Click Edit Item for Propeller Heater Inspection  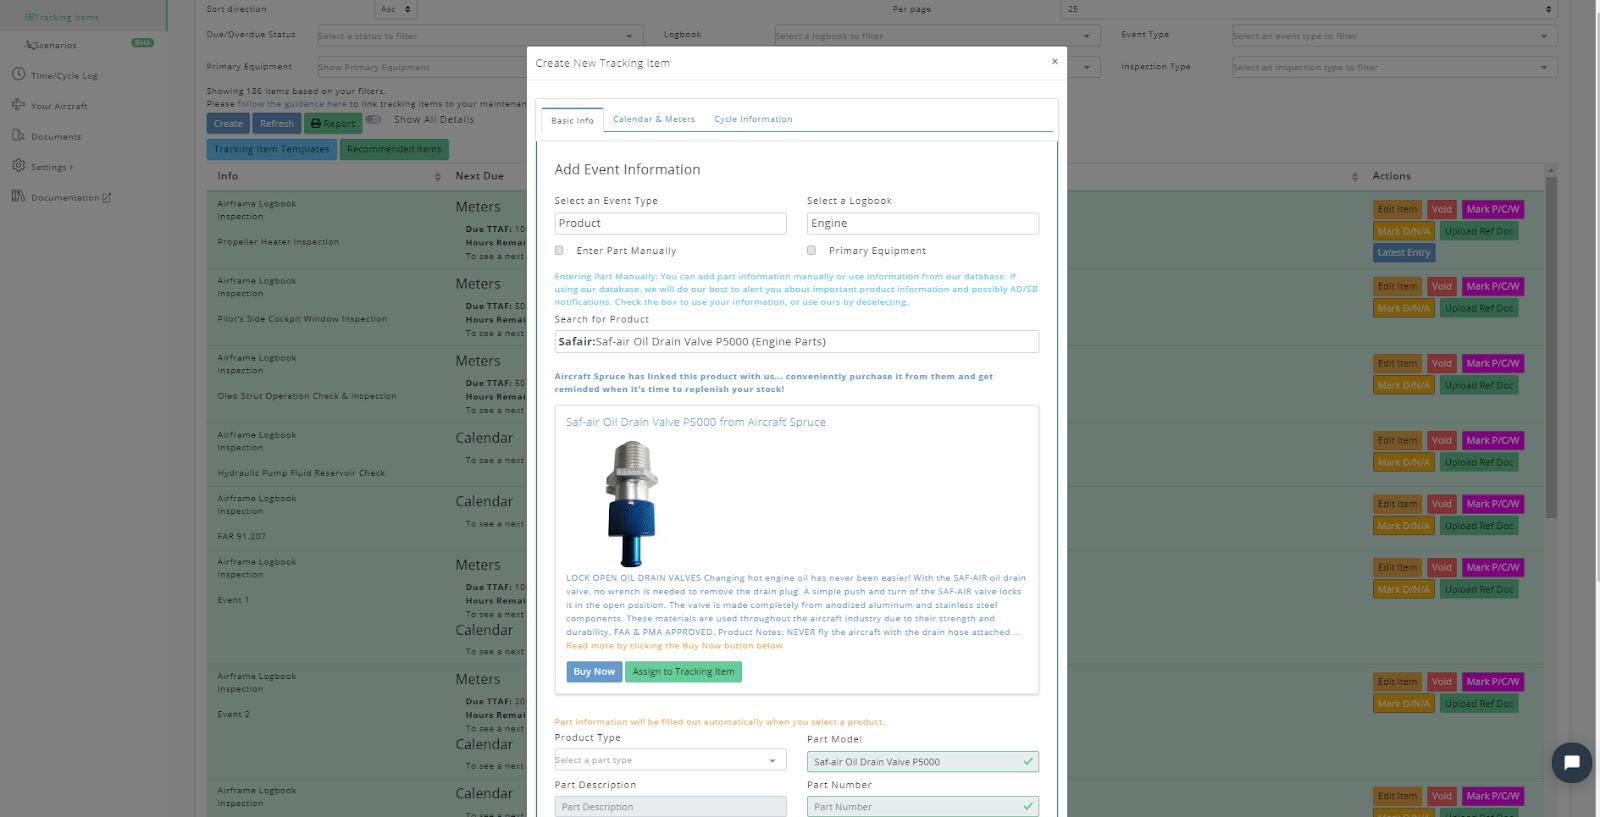1397,209
